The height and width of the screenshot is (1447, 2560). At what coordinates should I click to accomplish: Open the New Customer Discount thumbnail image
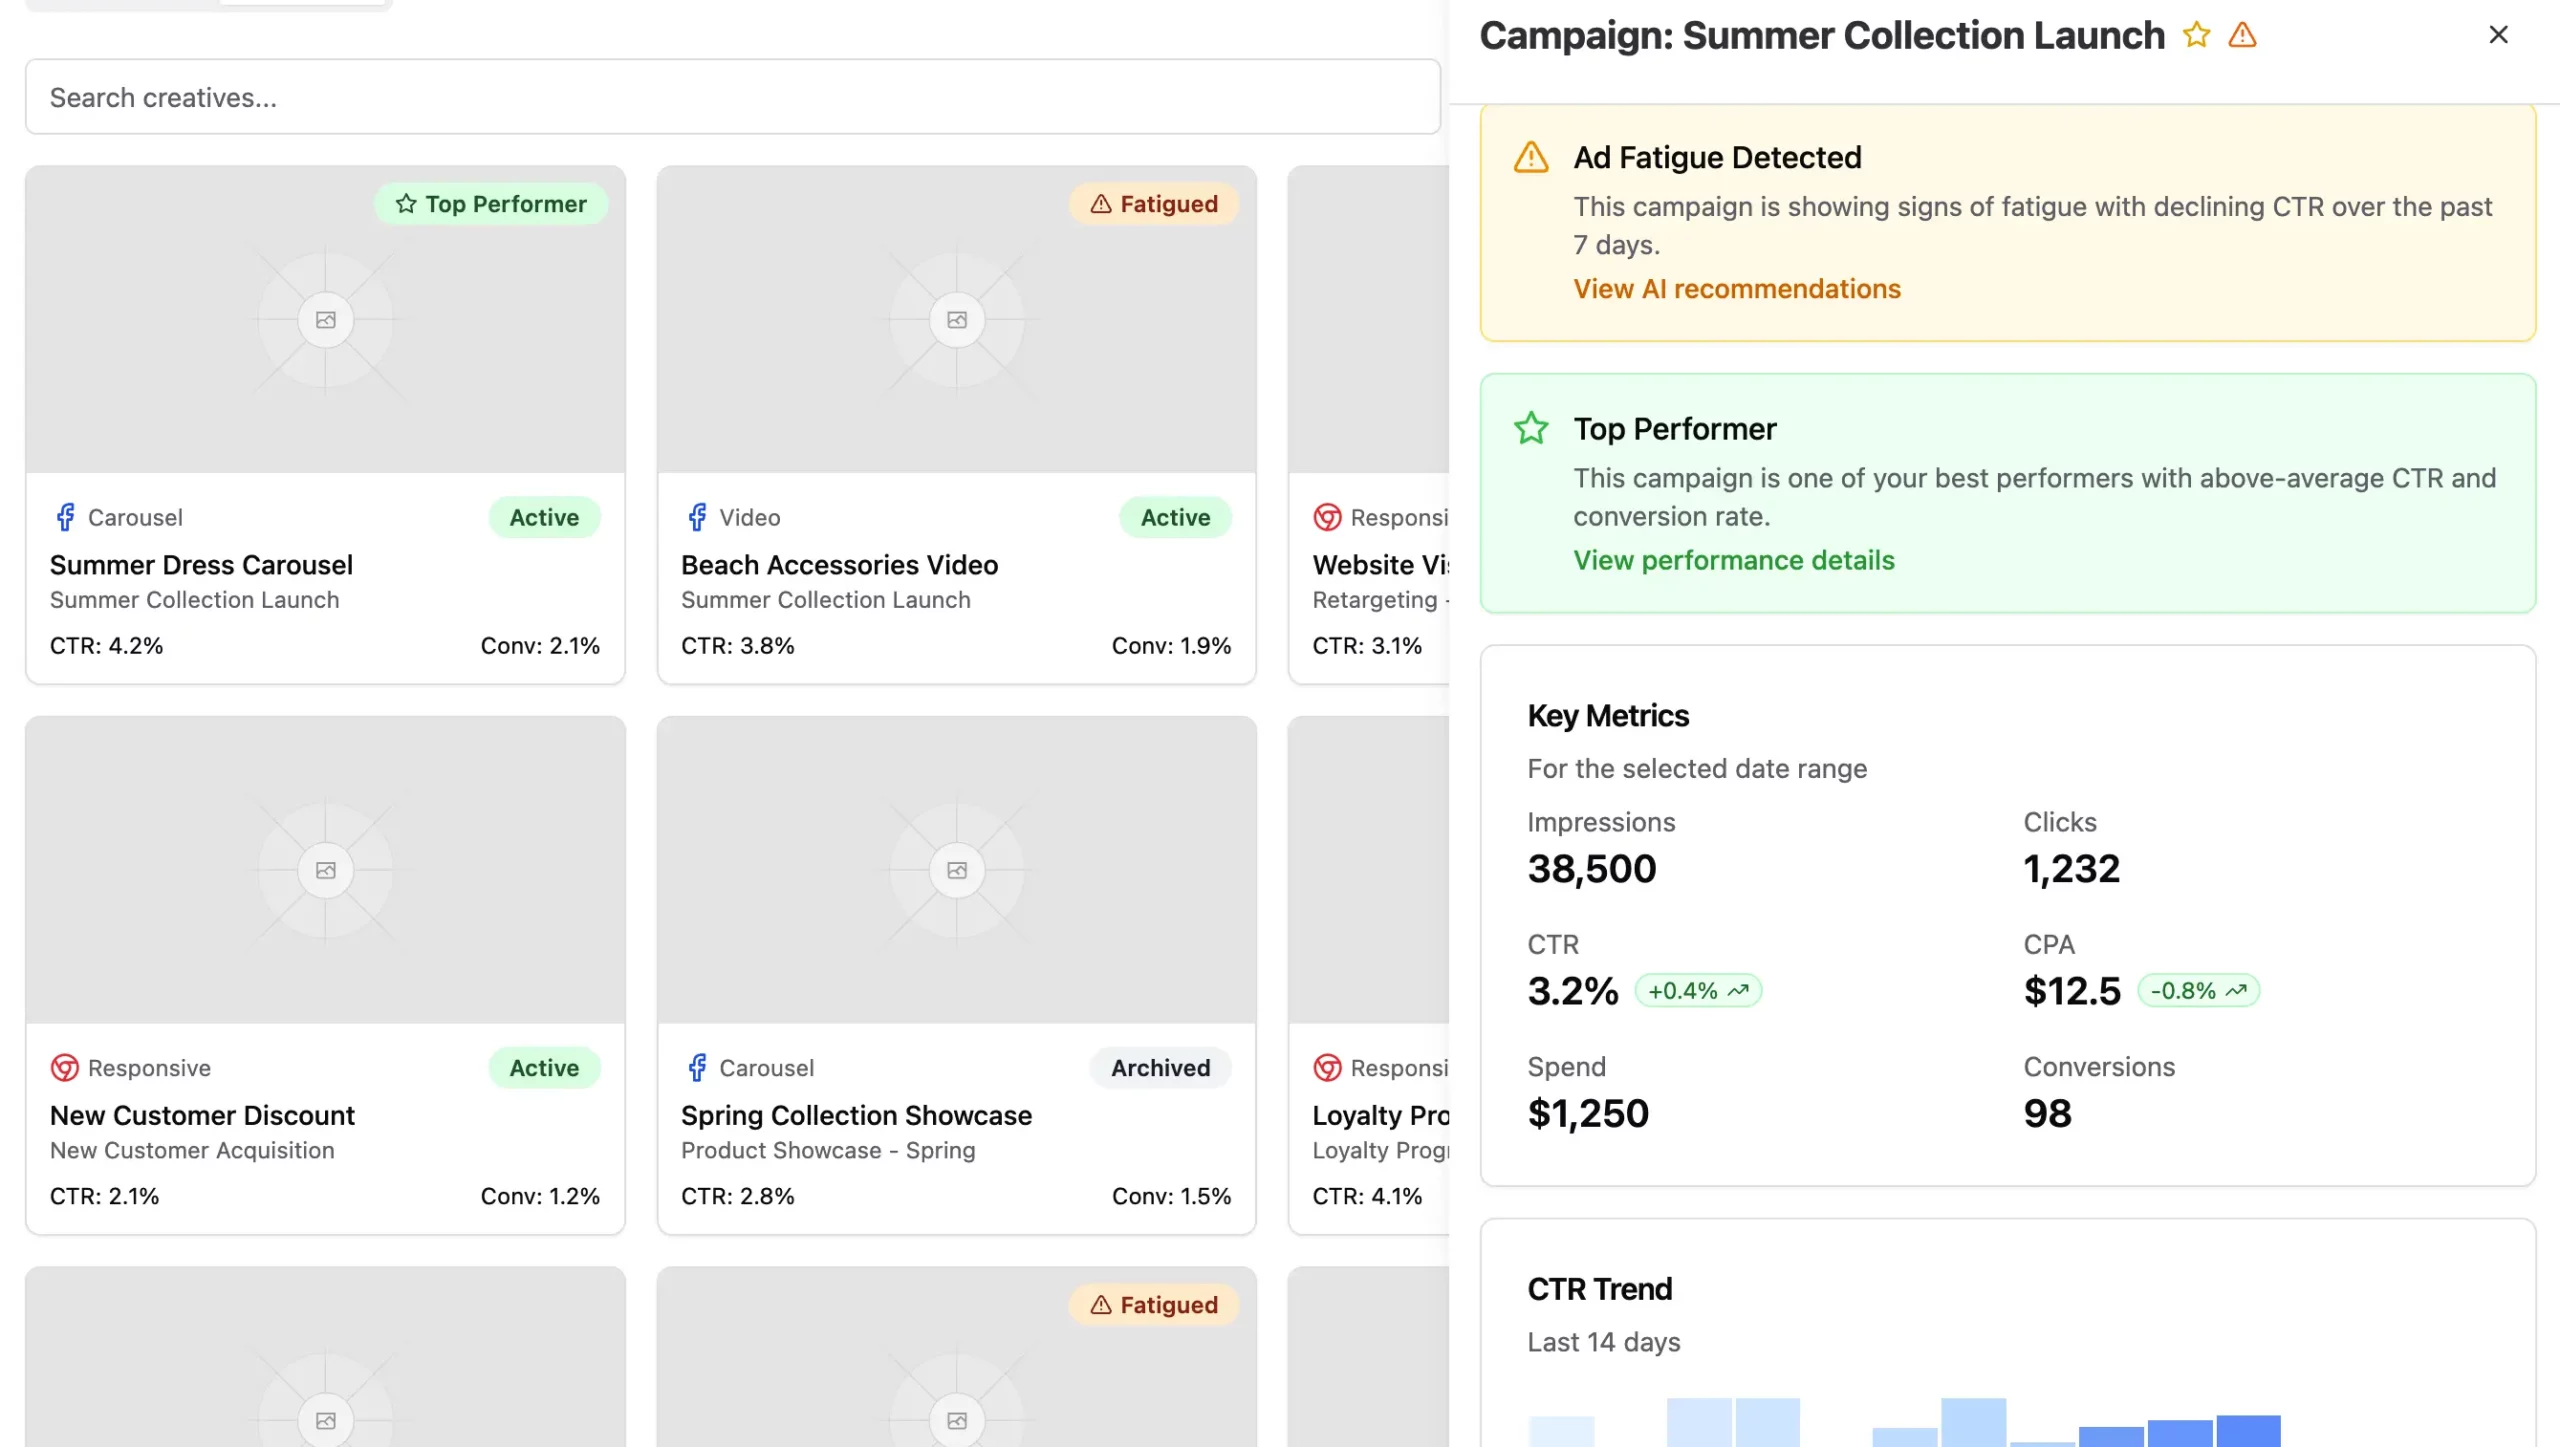pyautogui.click(x=325, y=870)
